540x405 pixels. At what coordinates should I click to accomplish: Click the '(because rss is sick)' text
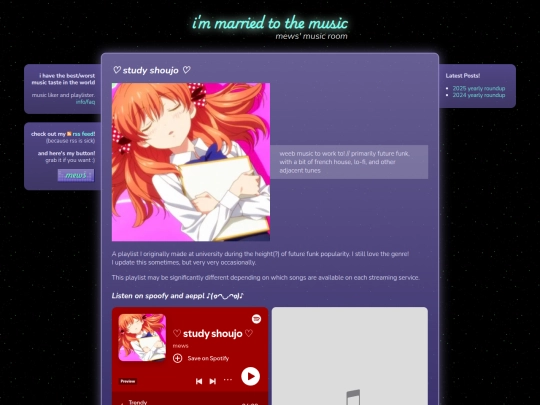click(x=70, y=141)
